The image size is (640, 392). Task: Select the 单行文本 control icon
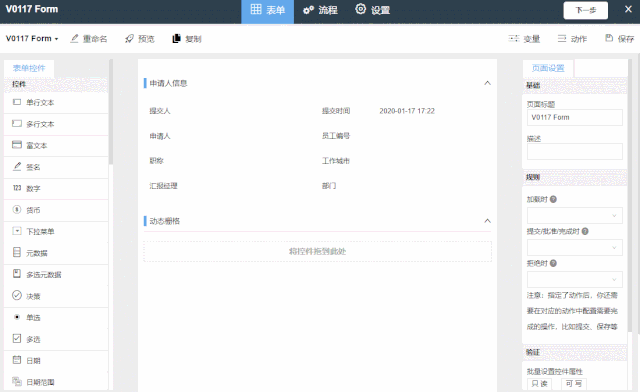coord(17,102)
